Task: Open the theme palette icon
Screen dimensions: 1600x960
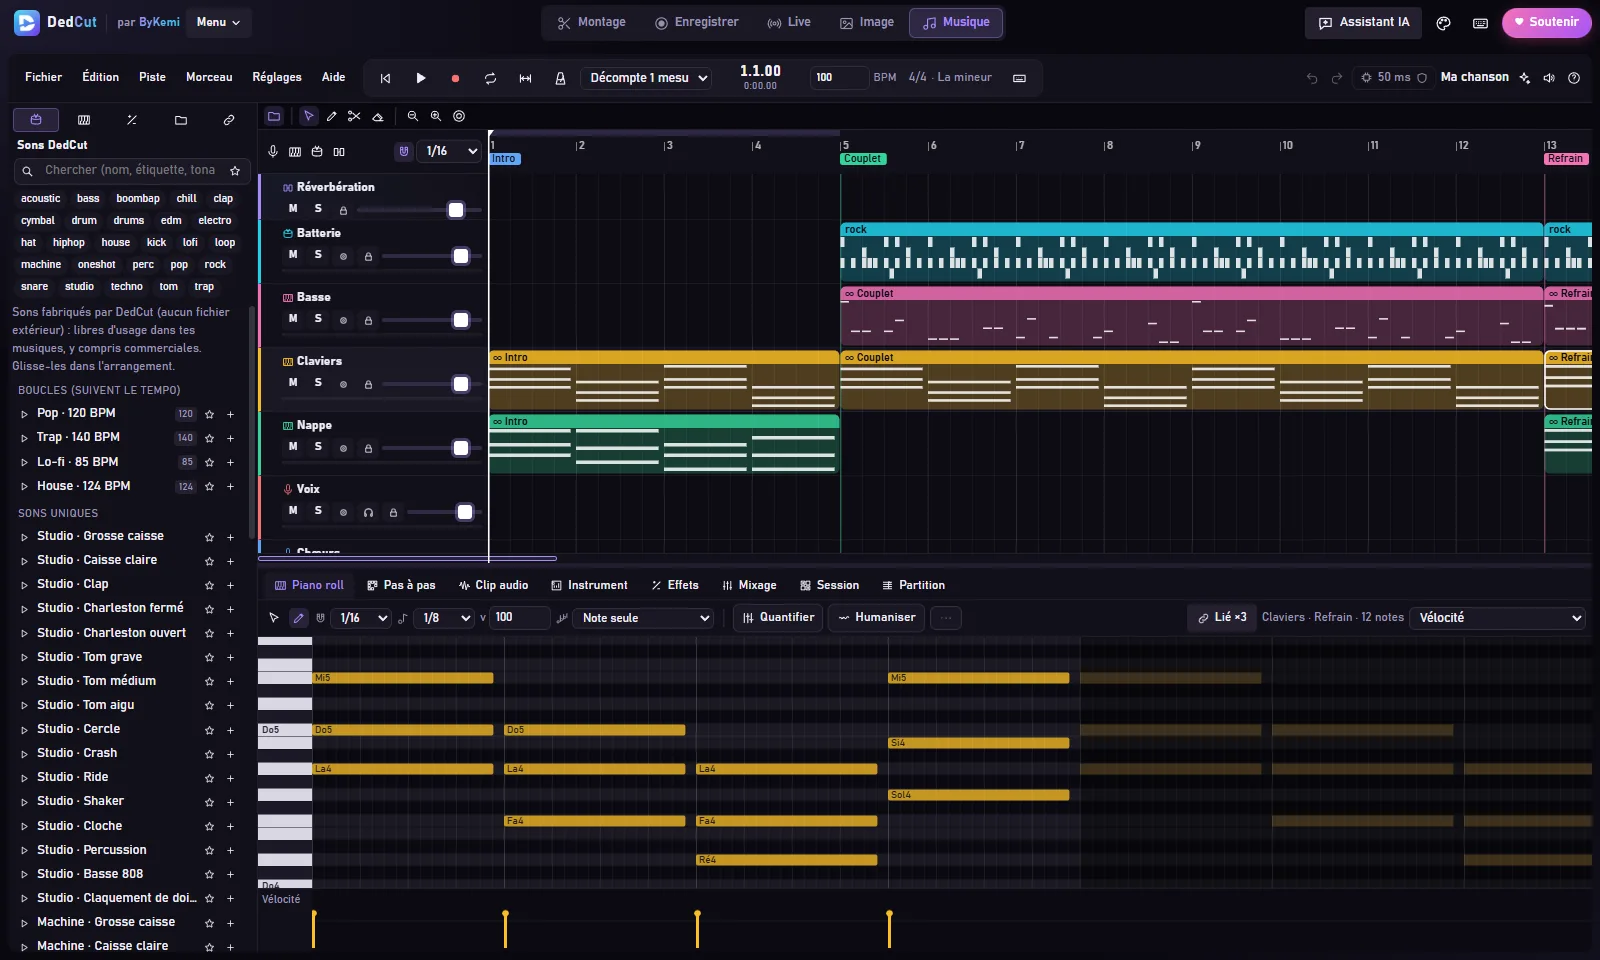Action: click(1443, 23)
